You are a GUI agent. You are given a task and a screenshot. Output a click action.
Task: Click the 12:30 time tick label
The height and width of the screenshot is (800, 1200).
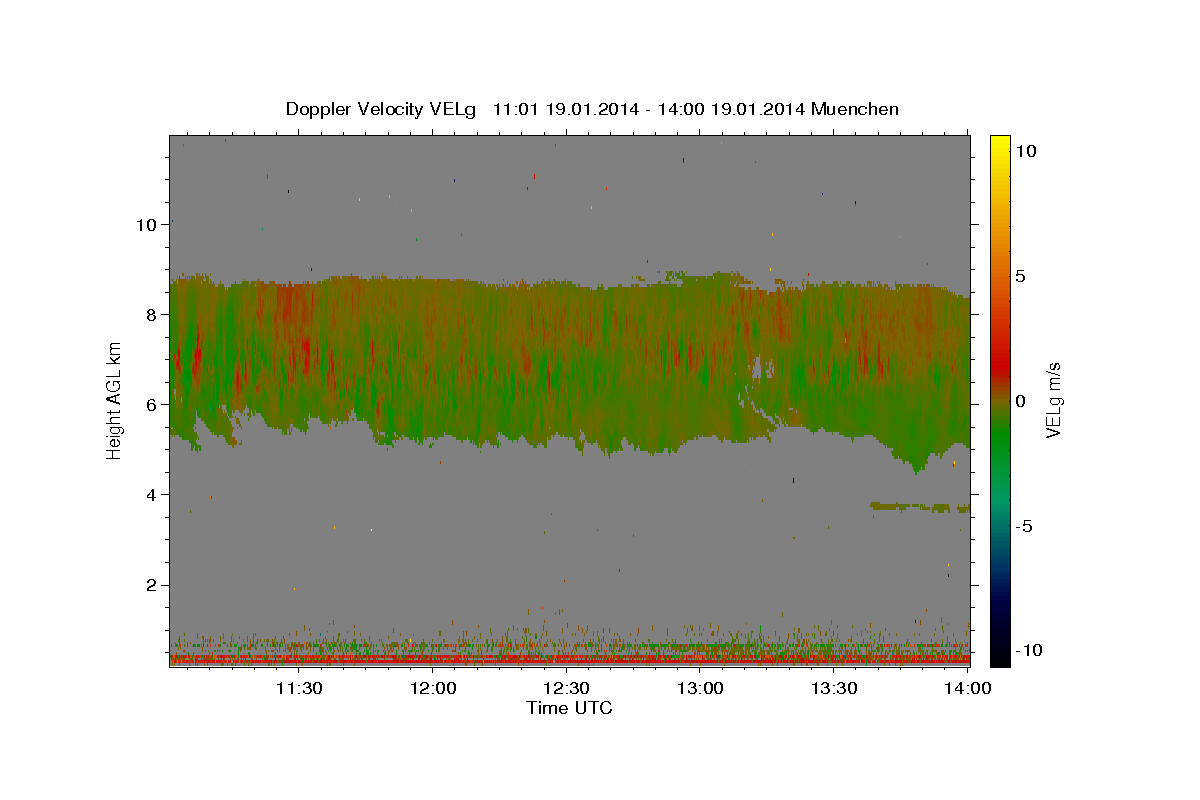(x=567, y=688)
